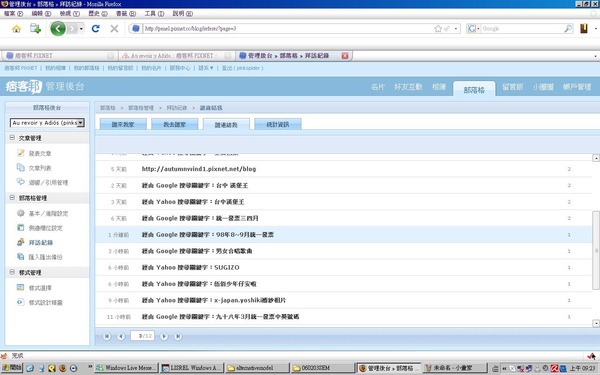Open the 帳戶管理 section in the top navigation
This screenshot has height=375, width=600.
577,87
